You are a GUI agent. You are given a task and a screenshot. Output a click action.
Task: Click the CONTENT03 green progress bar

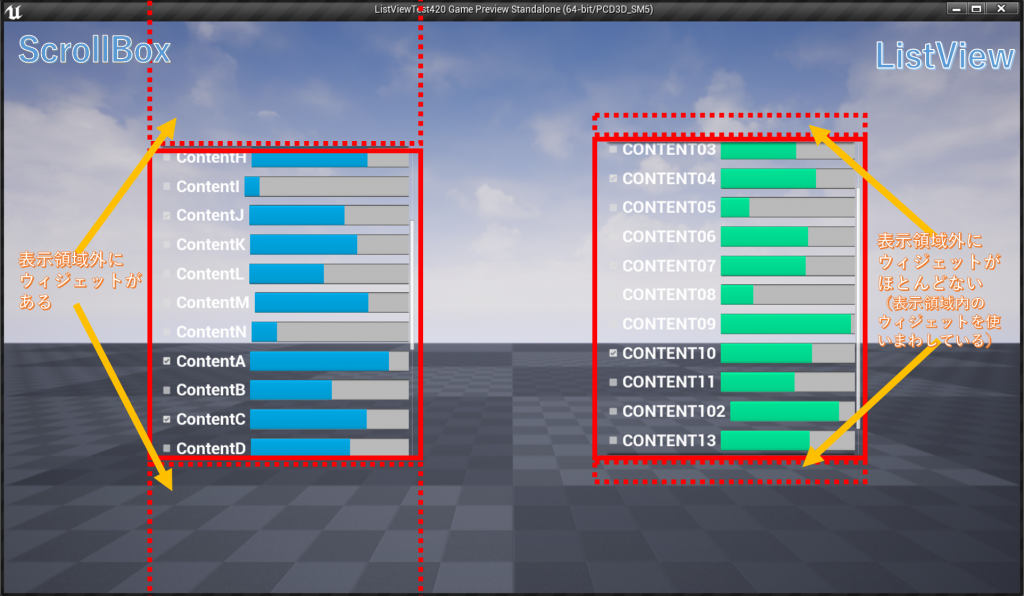pos(788,151)
